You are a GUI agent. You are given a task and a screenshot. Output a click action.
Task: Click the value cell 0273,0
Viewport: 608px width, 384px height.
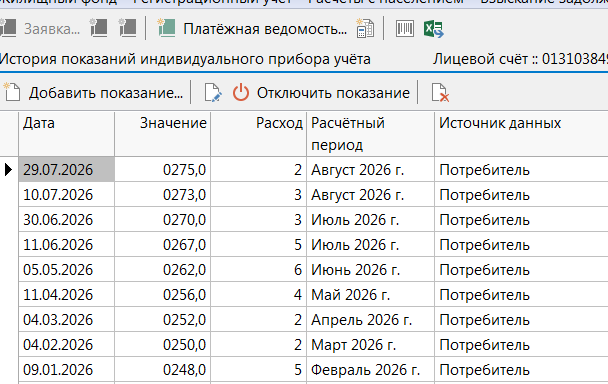tap(162, 194)
